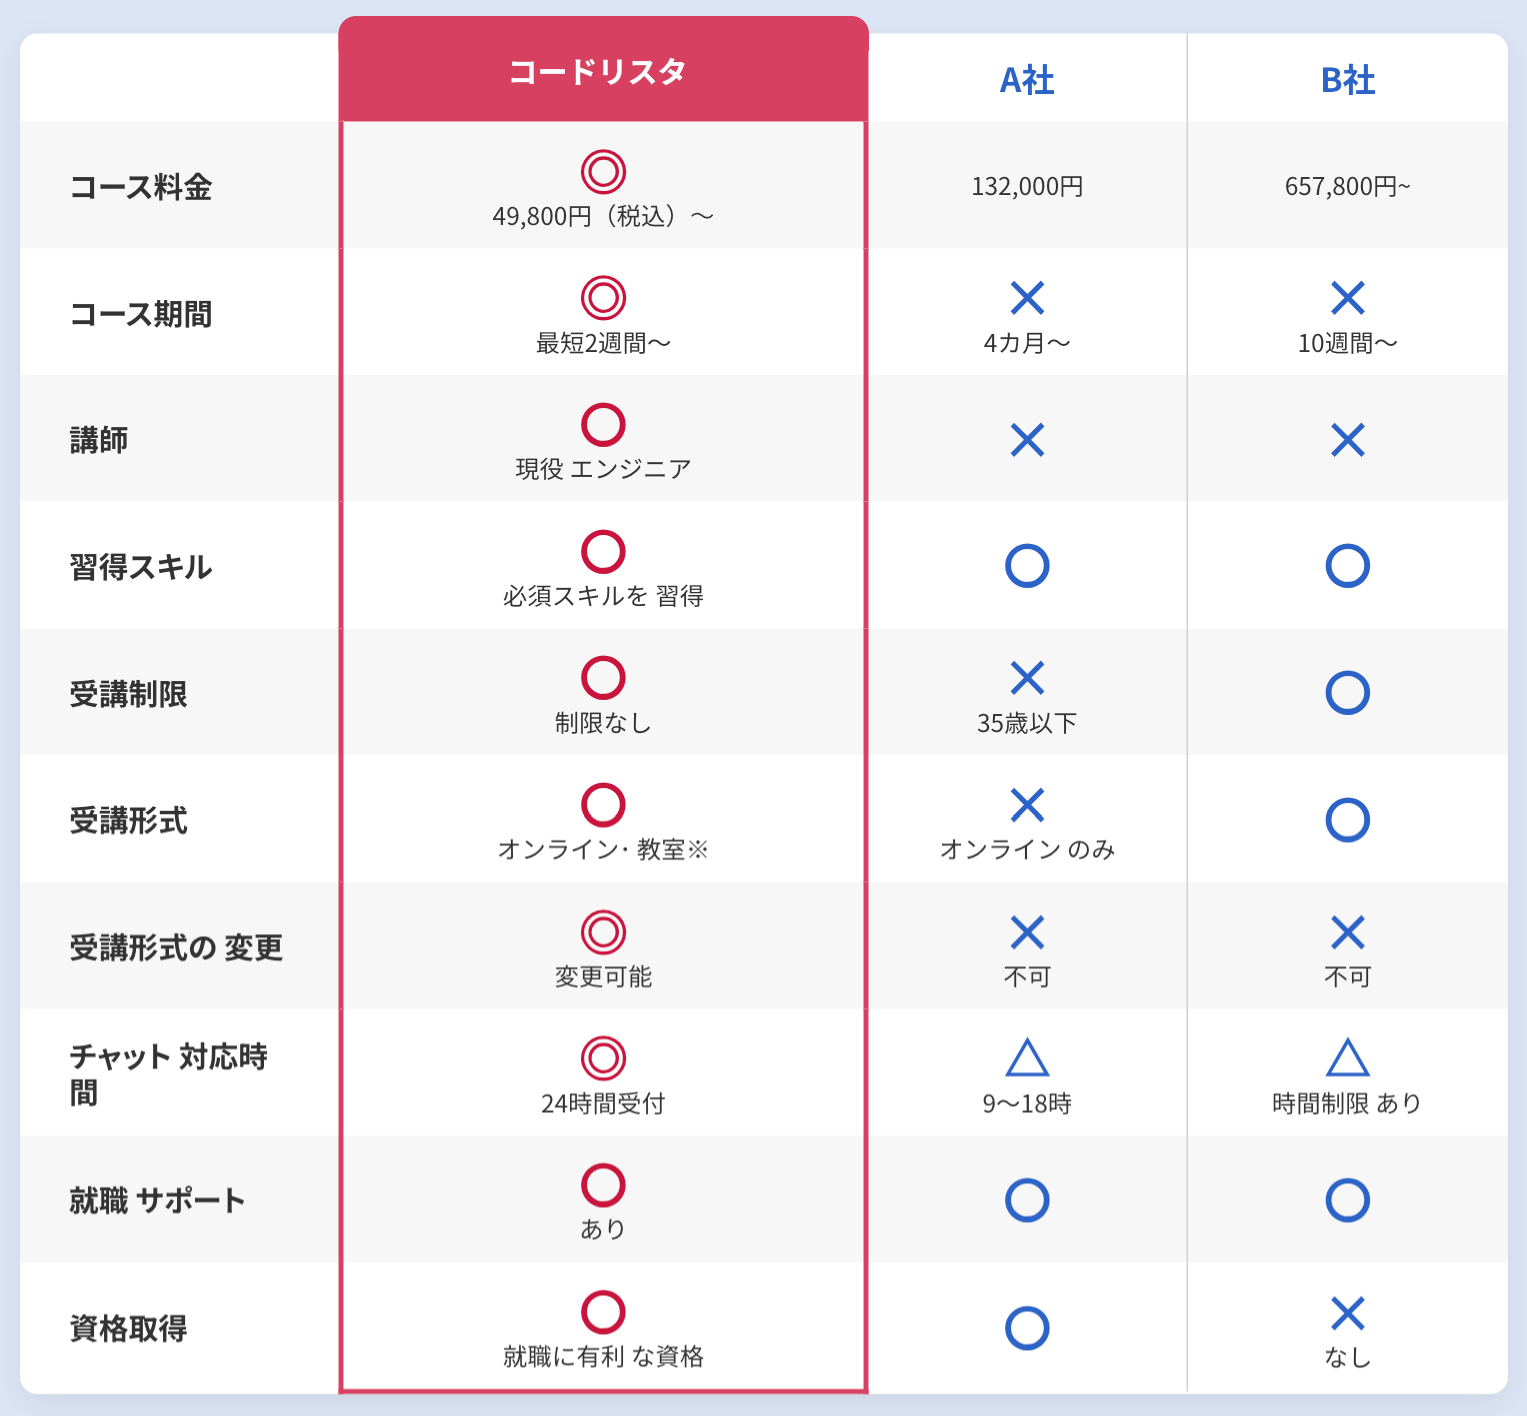Viewport: 1527px width, 1416px height.
Task: Click A社's 132,000円 price
Action: [x=1027, y=187]
